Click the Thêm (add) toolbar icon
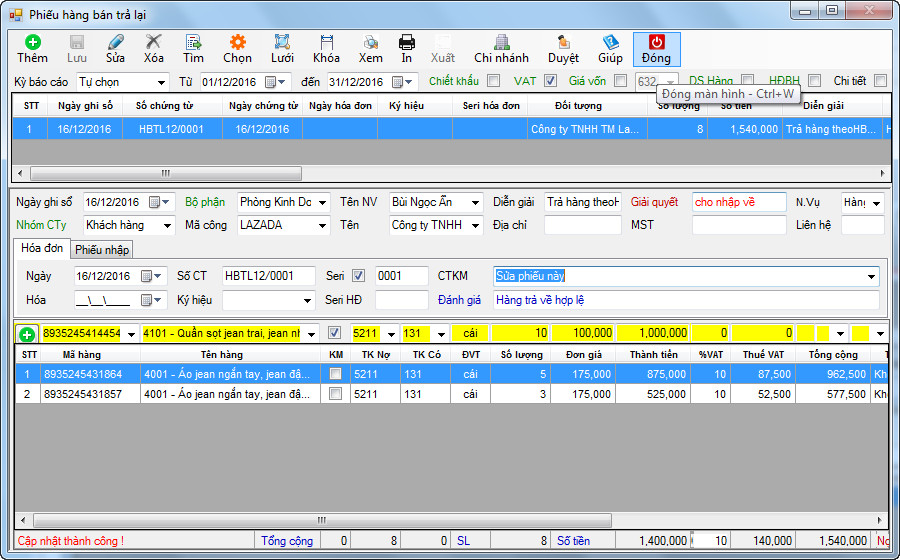The width and height of the screenshot is (900, 560). [33, 42]
